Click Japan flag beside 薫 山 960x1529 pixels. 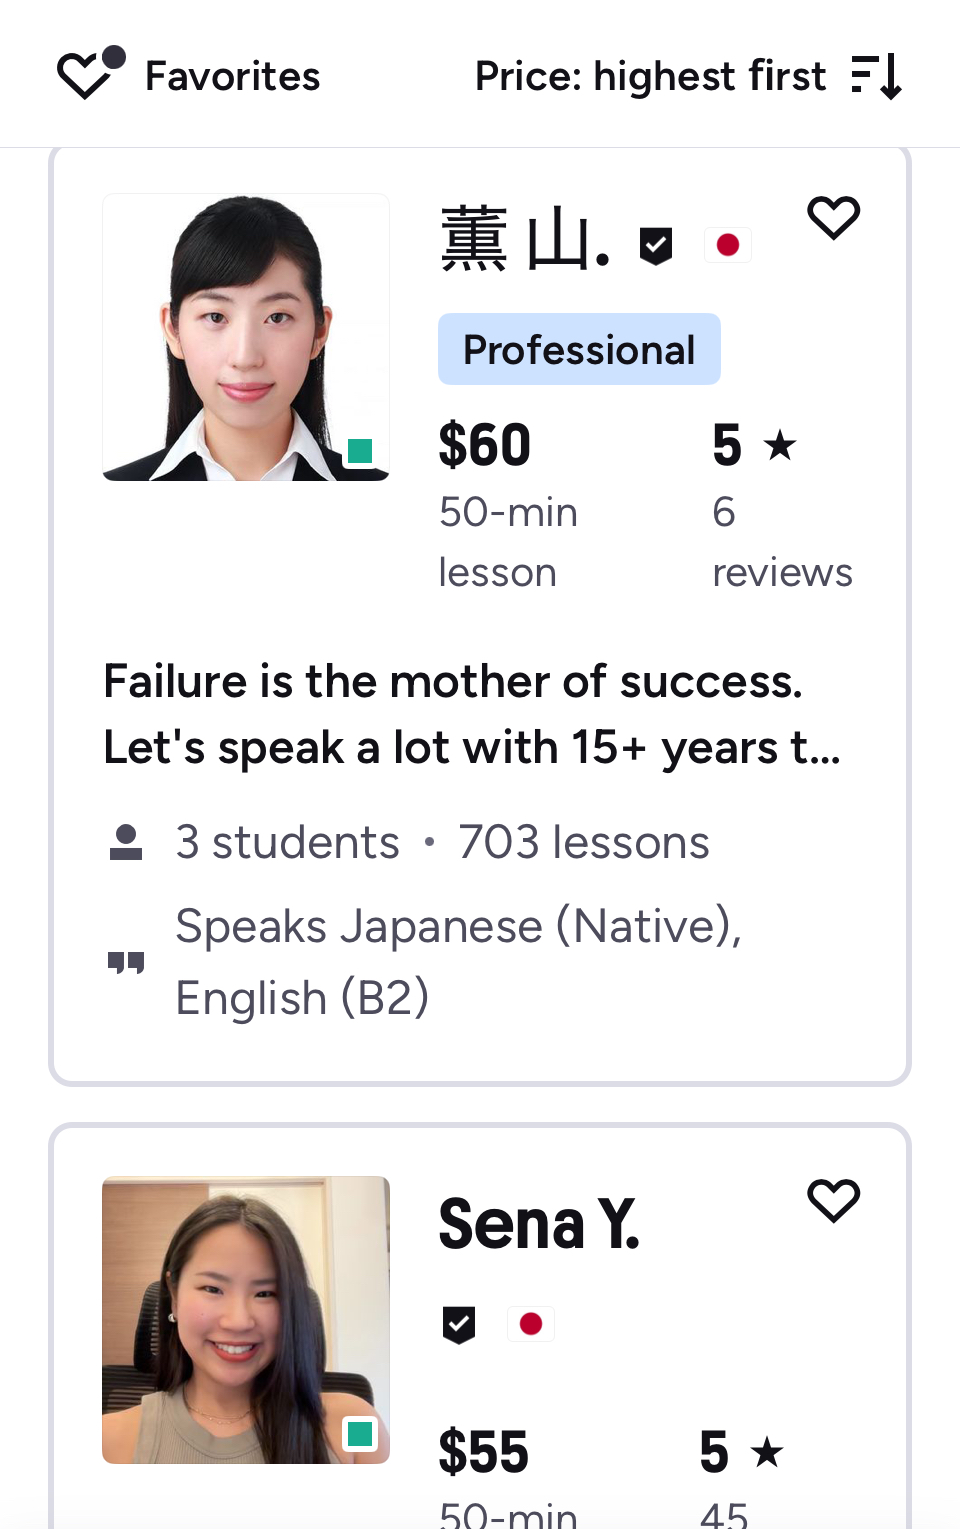pos(727,245)
